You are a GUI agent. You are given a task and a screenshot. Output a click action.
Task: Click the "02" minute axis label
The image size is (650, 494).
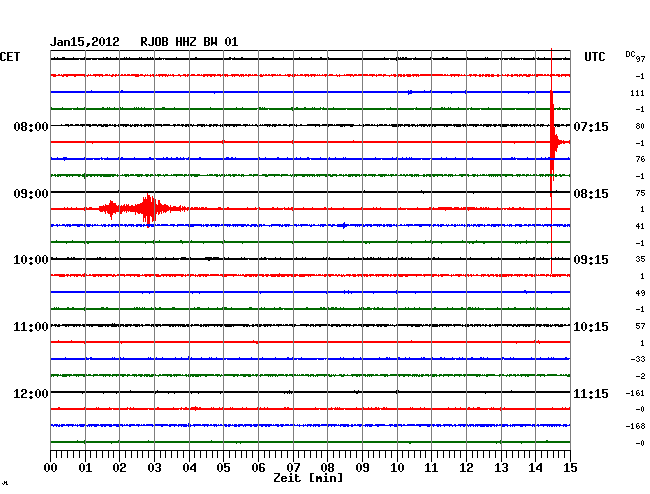coord(119,468)
